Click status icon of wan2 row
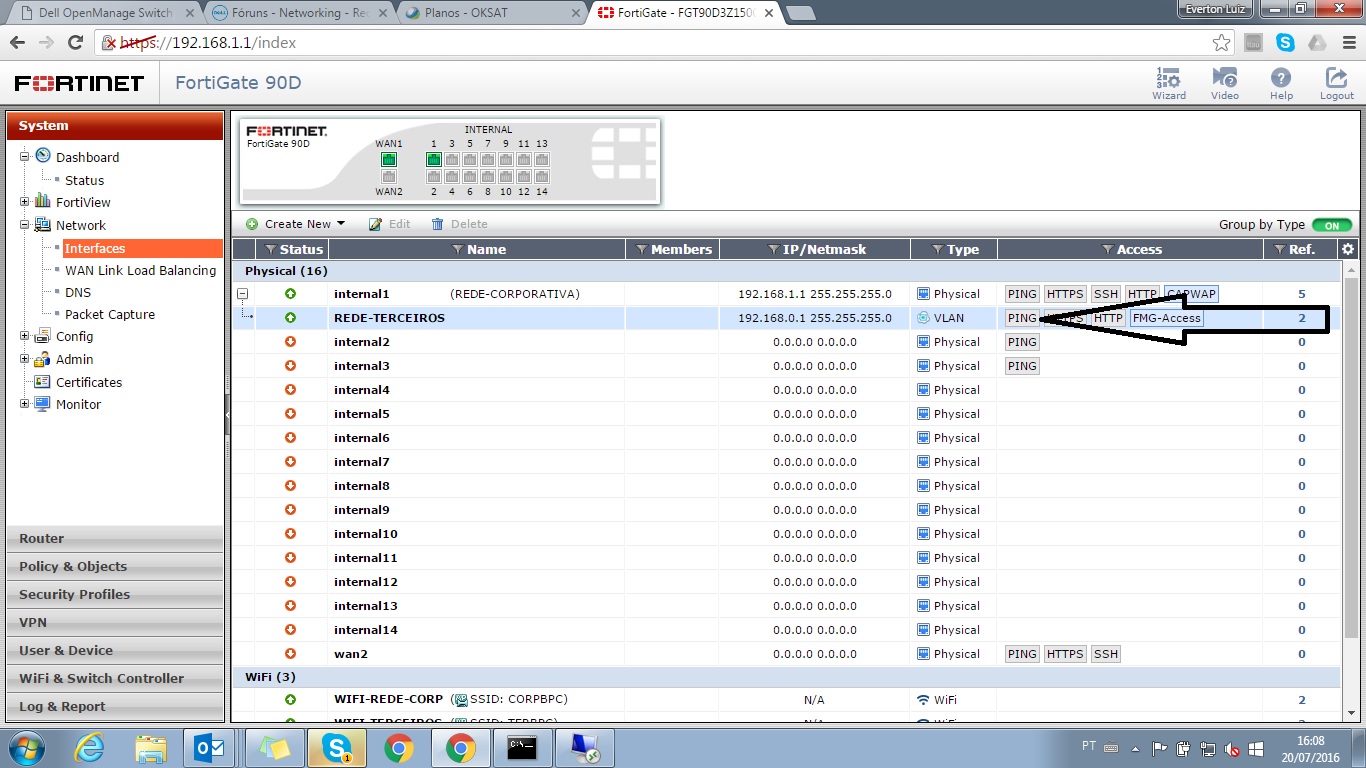The height and width of the screenshot is (768, 1366). (x=290, y=654)
